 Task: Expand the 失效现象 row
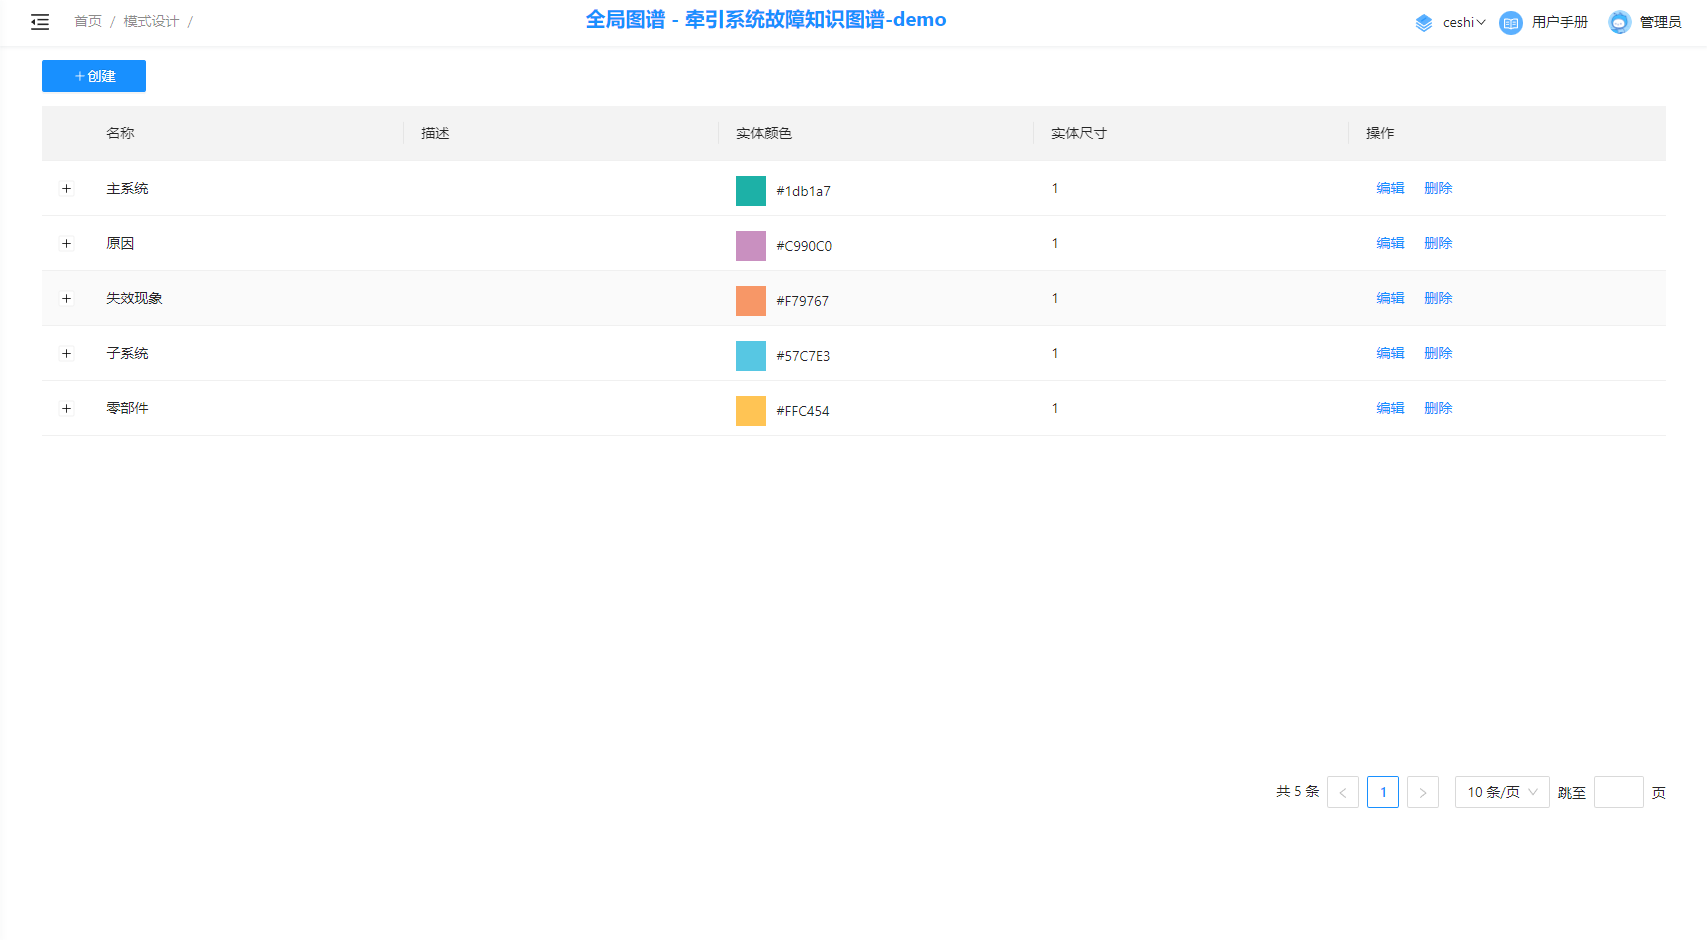[67, 298]
